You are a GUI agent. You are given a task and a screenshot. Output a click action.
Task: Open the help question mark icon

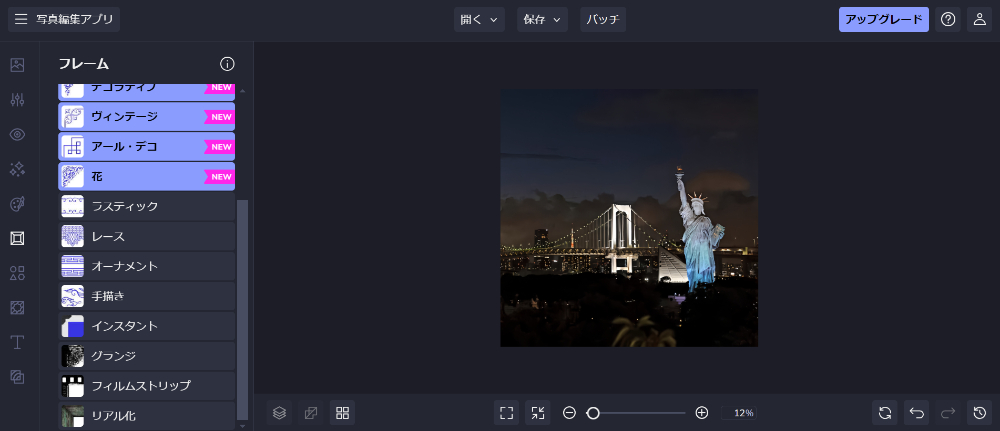[948, 20]
